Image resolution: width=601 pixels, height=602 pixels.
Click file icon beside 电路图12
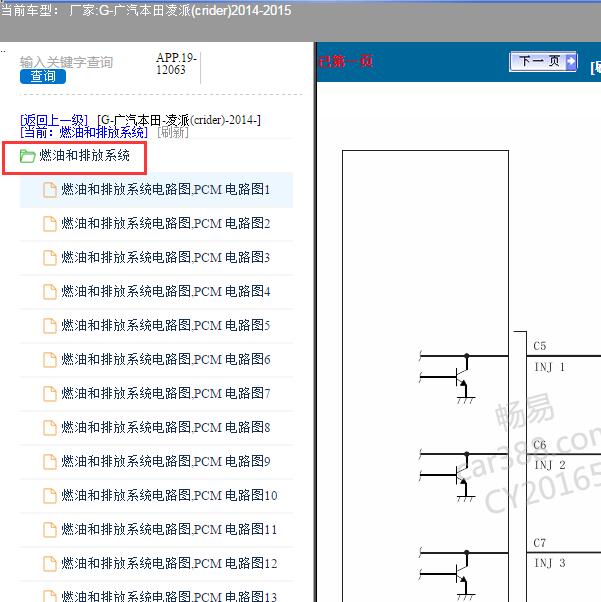click(x=50, y=564)
